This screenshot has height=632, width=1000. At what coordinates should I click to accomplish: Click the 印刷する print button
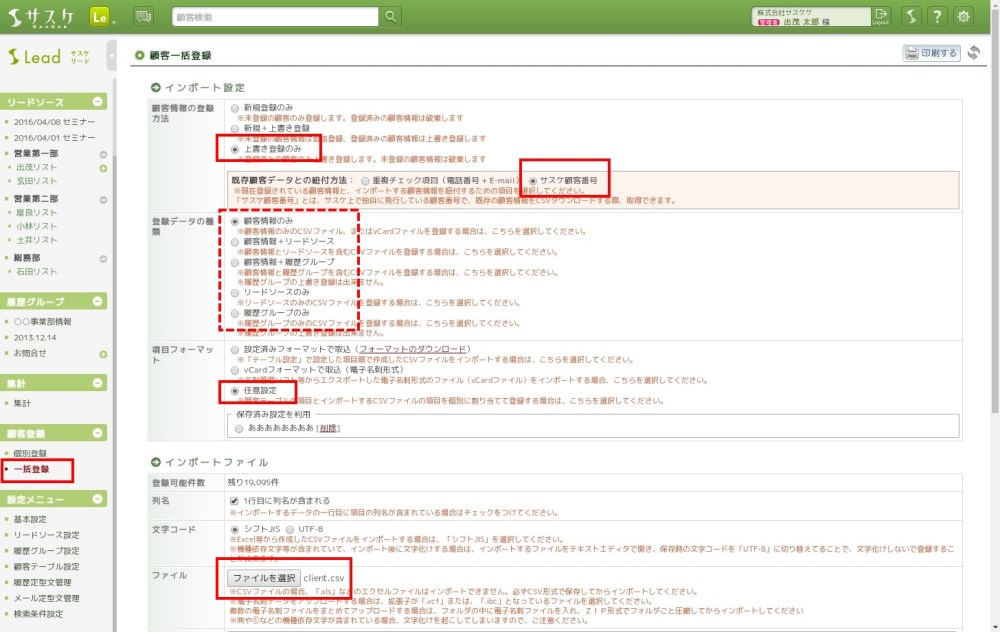[931, 53]
